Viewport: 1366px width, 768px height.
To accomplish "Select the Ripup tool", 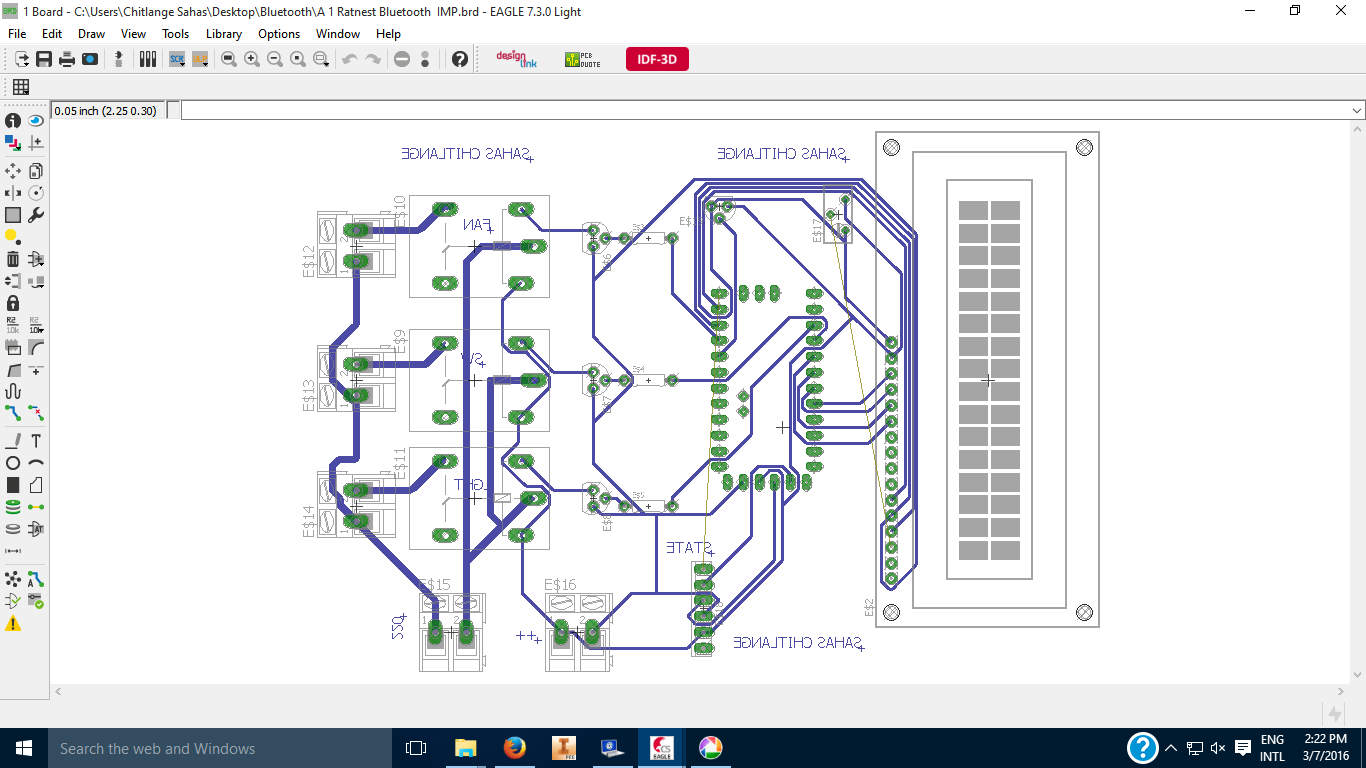I will tap(36, 412).
